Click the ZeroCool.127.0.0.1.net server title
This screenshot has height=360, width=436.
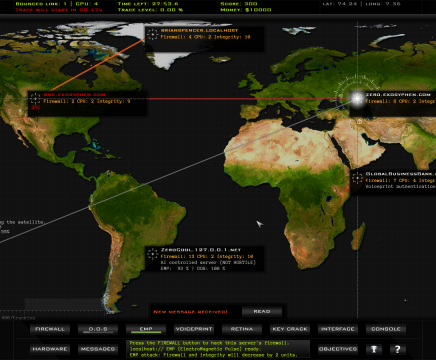201,250
